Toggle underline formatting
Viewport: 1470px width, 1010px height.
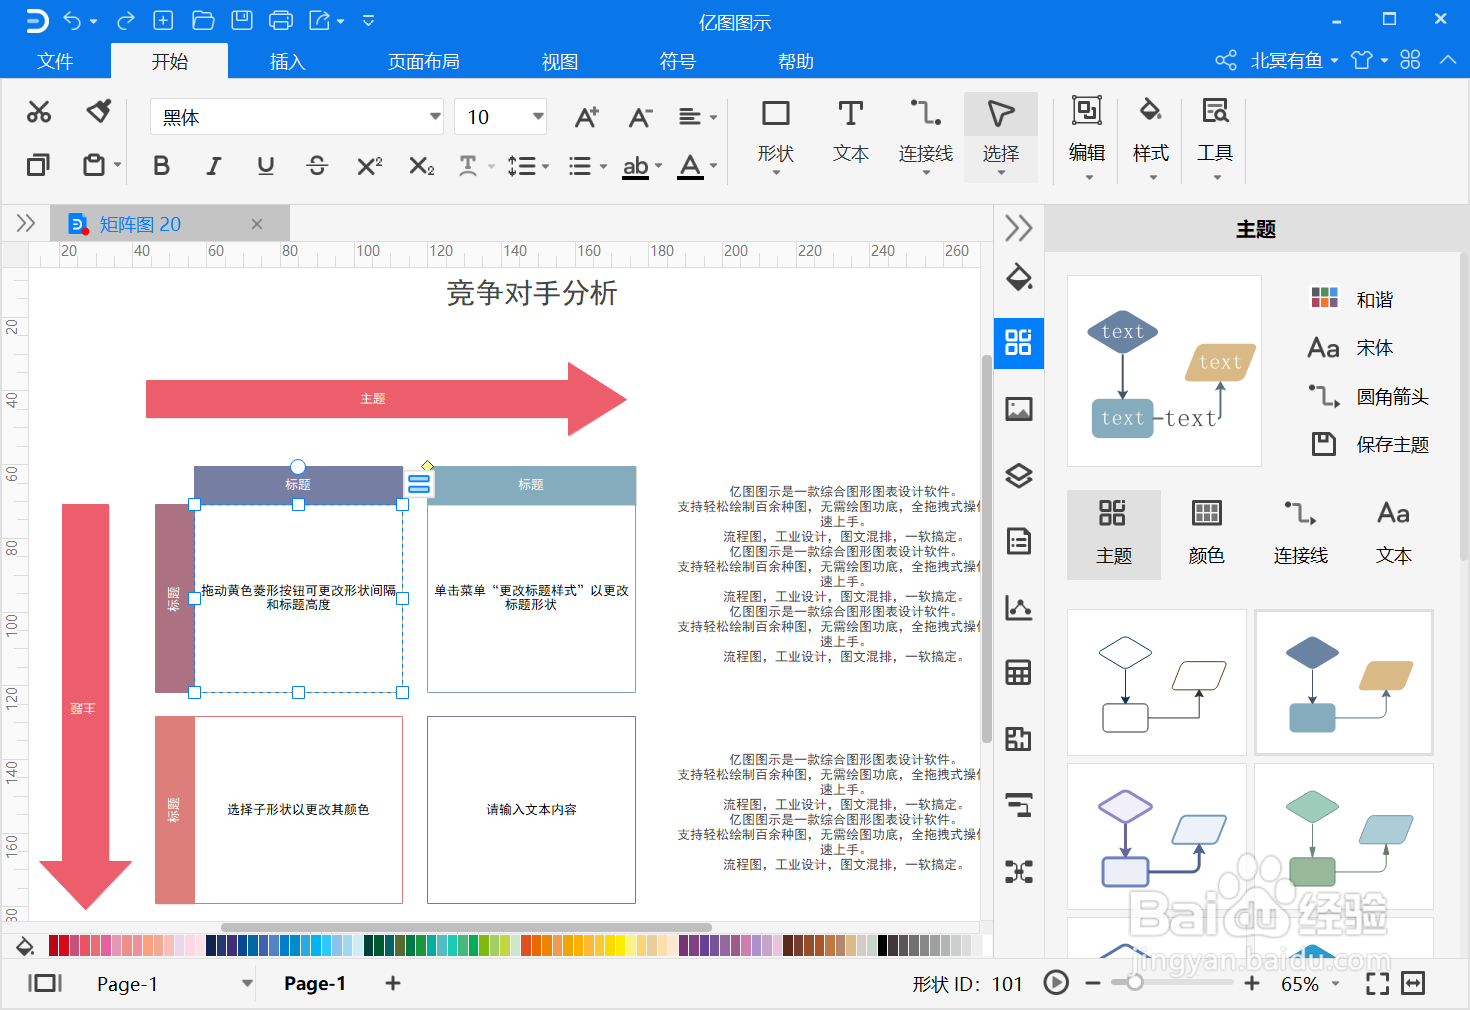point(265,166)
